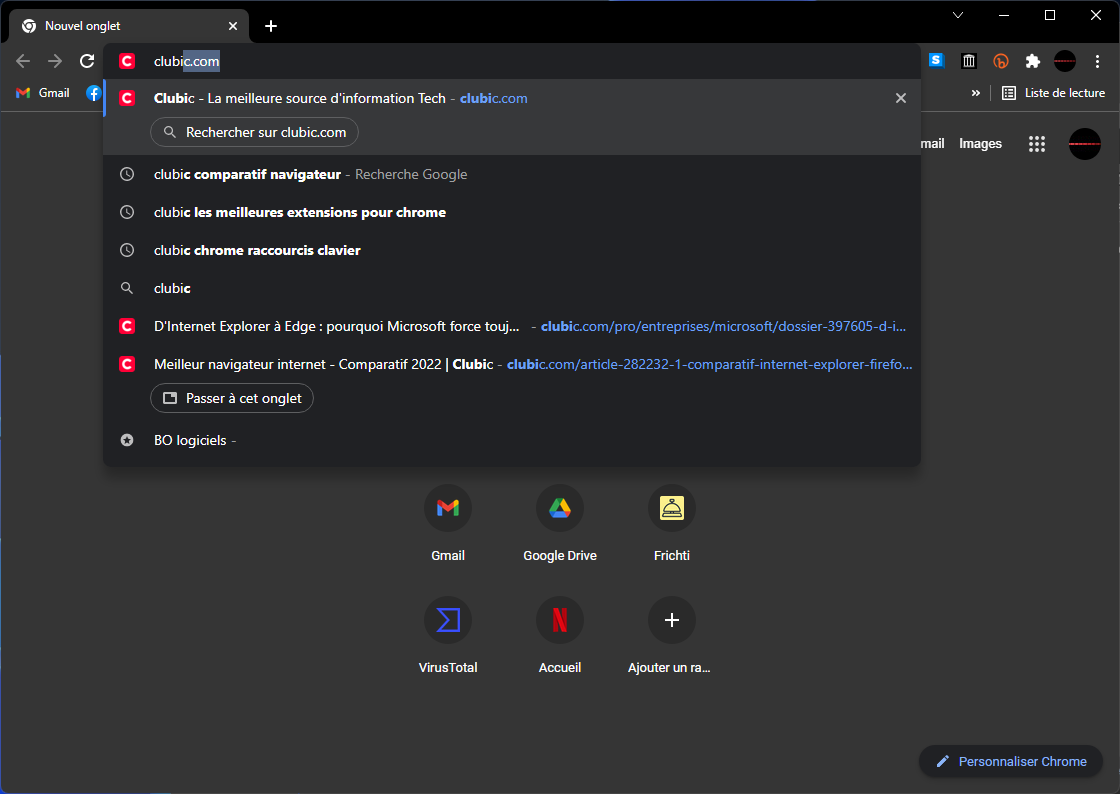The height and width of the screenshot is (794, 1120).
Task: Click Passer à cet onglet button
Action: point(232,398)
